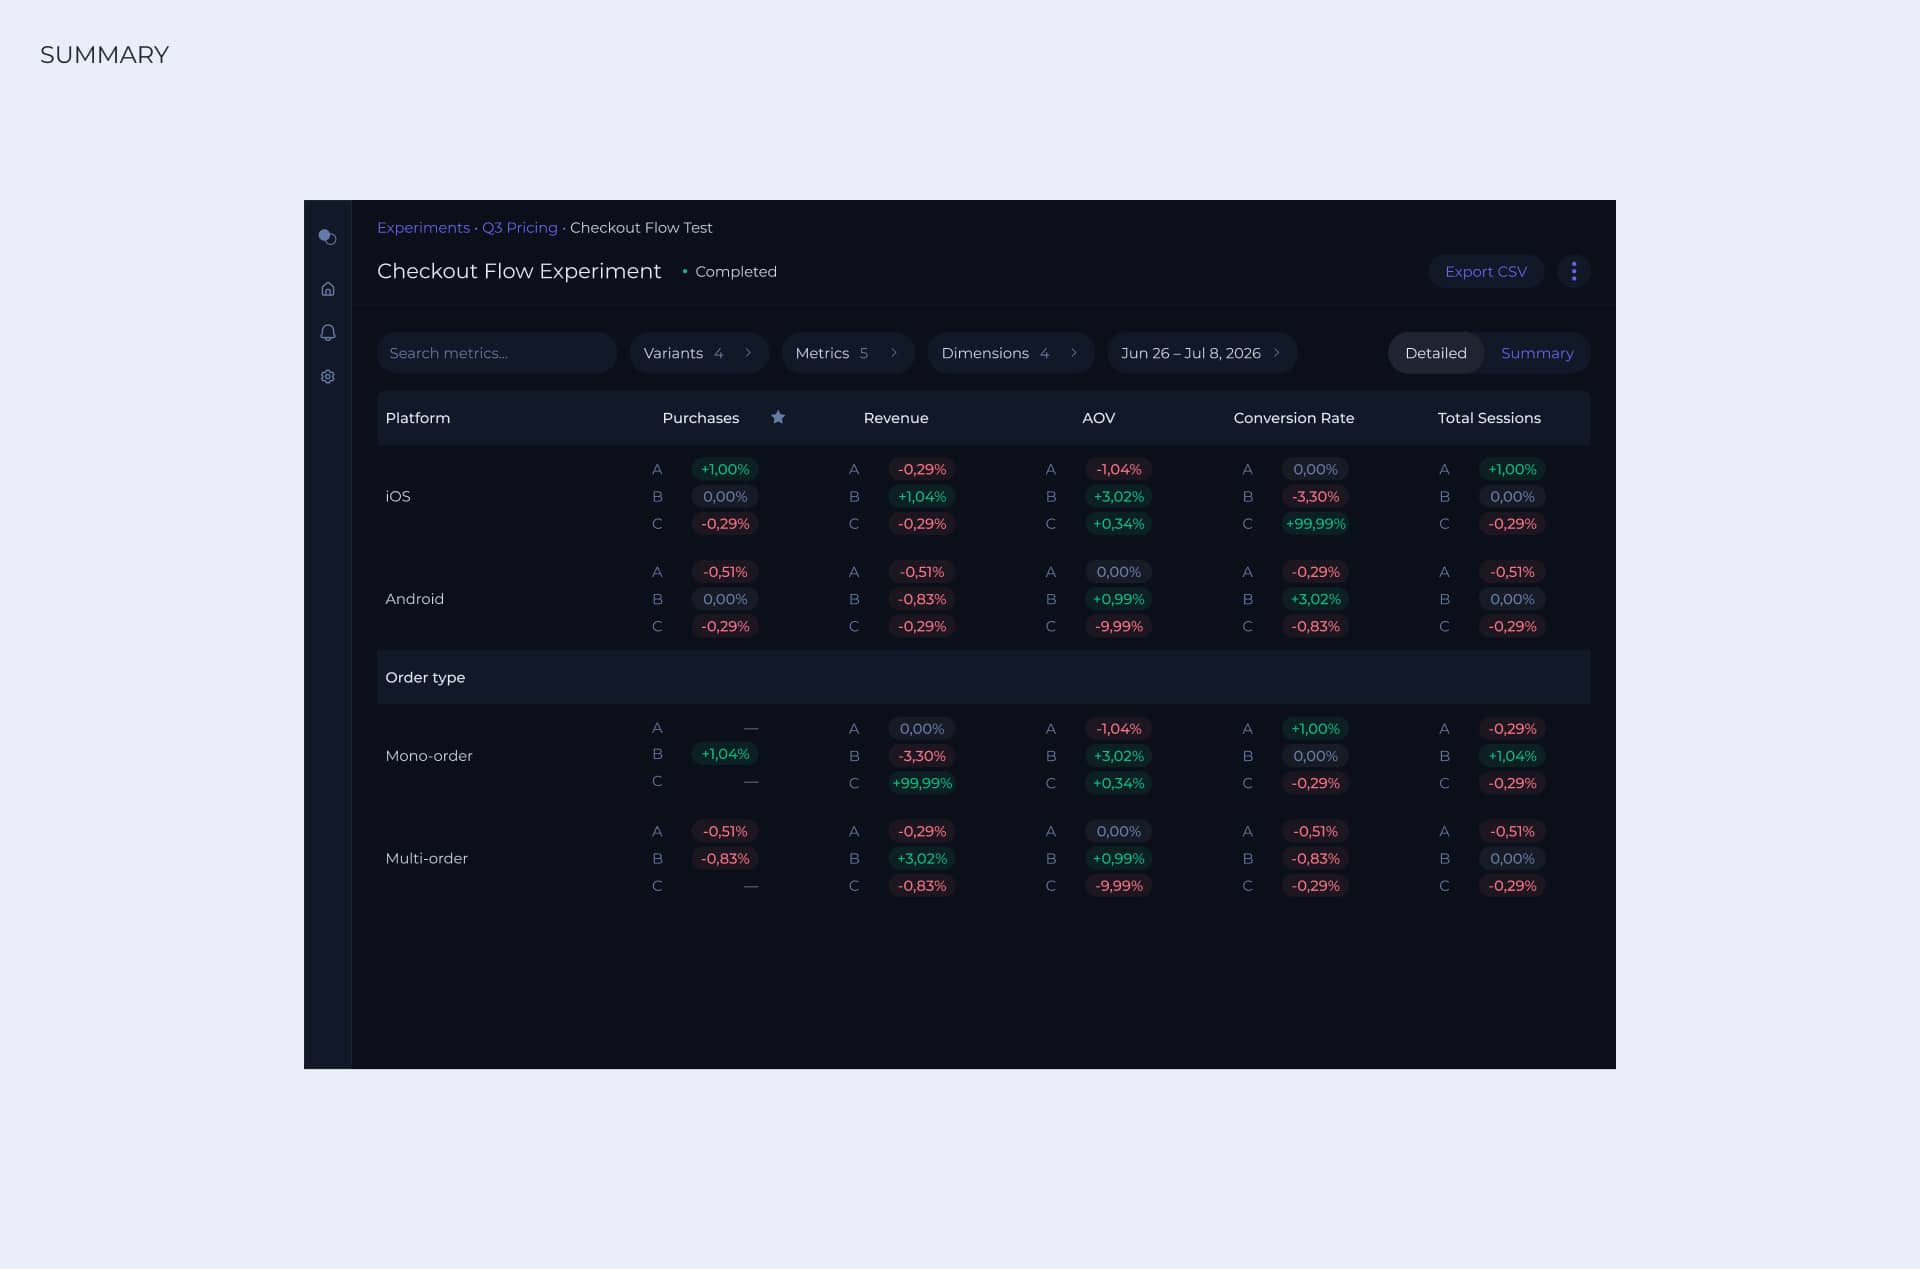Click the Conversion Rate column header
Viewport: 1920px width, 1269px height.
(x=1293, y=418)
